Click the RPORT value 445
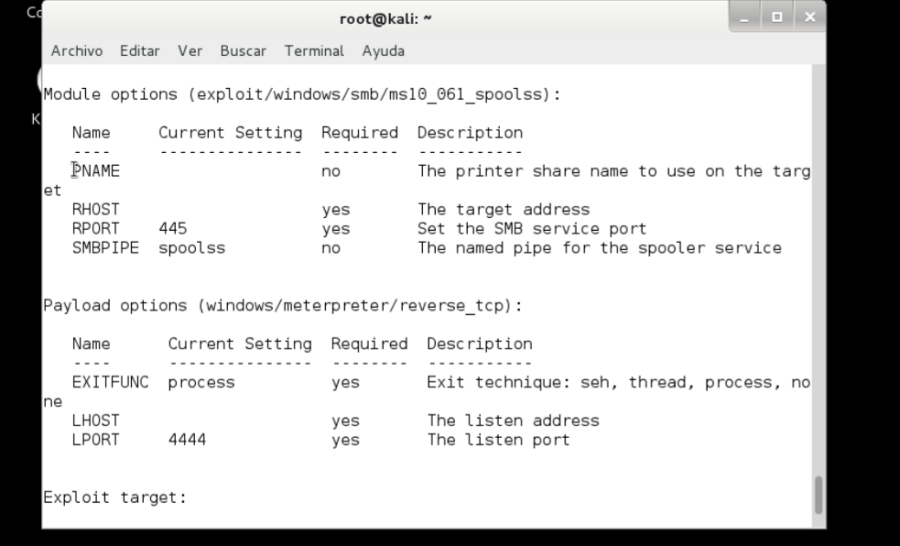This screenshot has height=546, width=900. coord(173,229)
